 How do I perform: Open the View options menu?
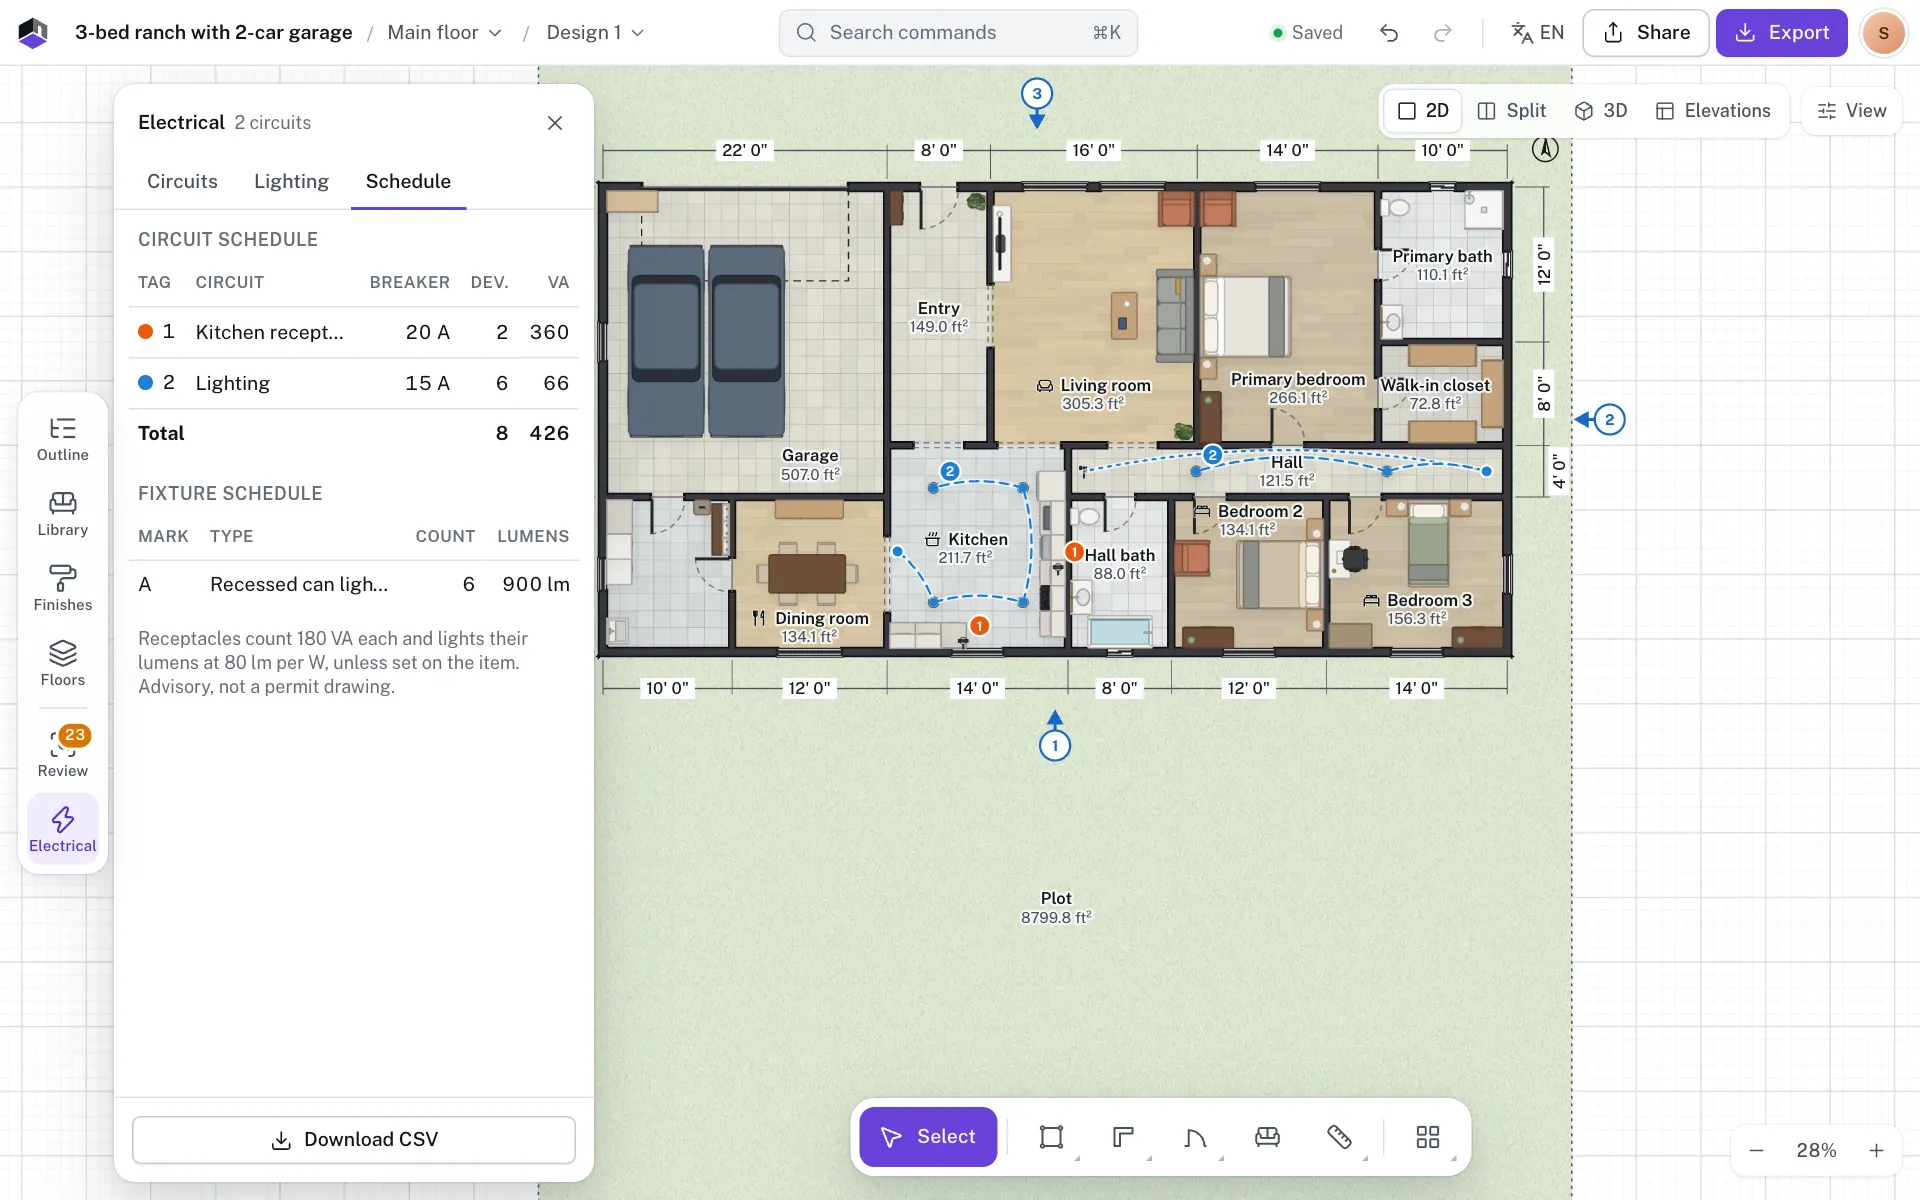coord(1852,111)
